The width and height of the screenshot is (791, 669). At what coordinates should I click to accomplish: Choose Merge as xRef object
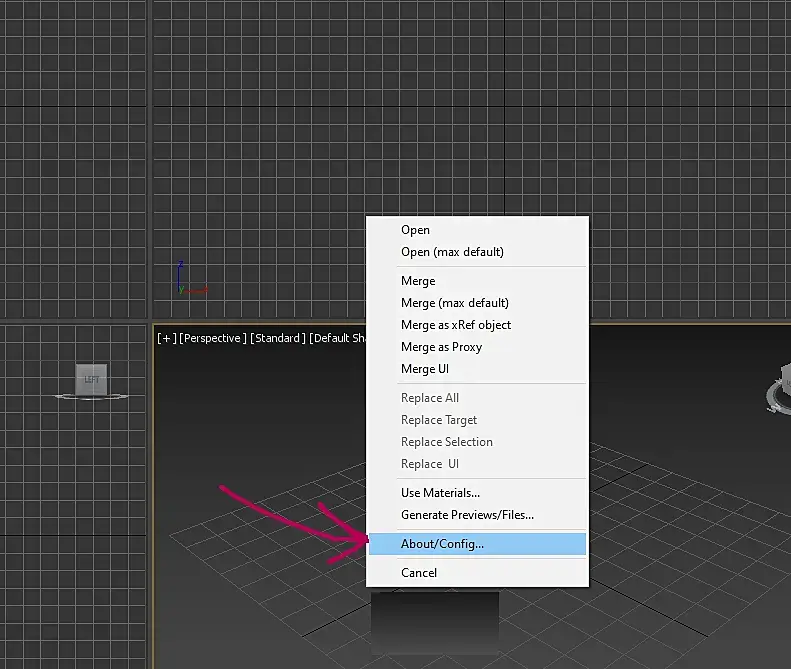[x=477, y=325]
